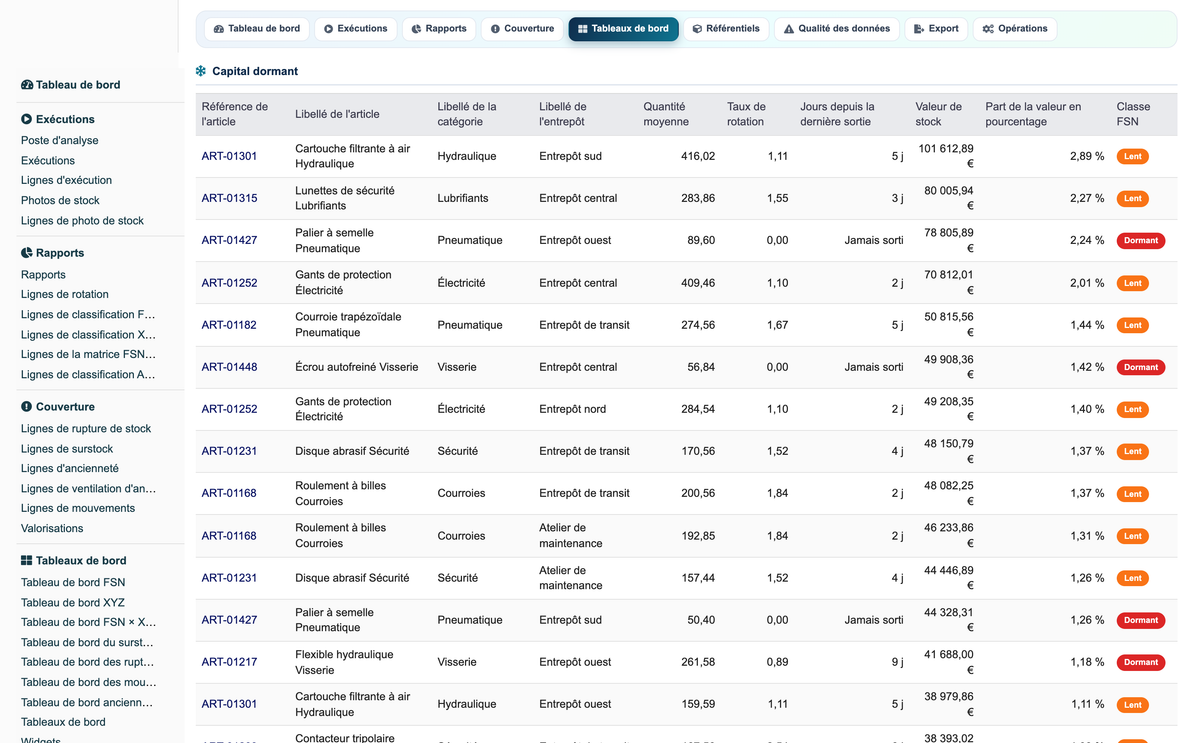This screenshot has height=743, width=1200.
Task: Click the play icon beside sidebar Exécutions heading
Action: (x=27, y=119)
